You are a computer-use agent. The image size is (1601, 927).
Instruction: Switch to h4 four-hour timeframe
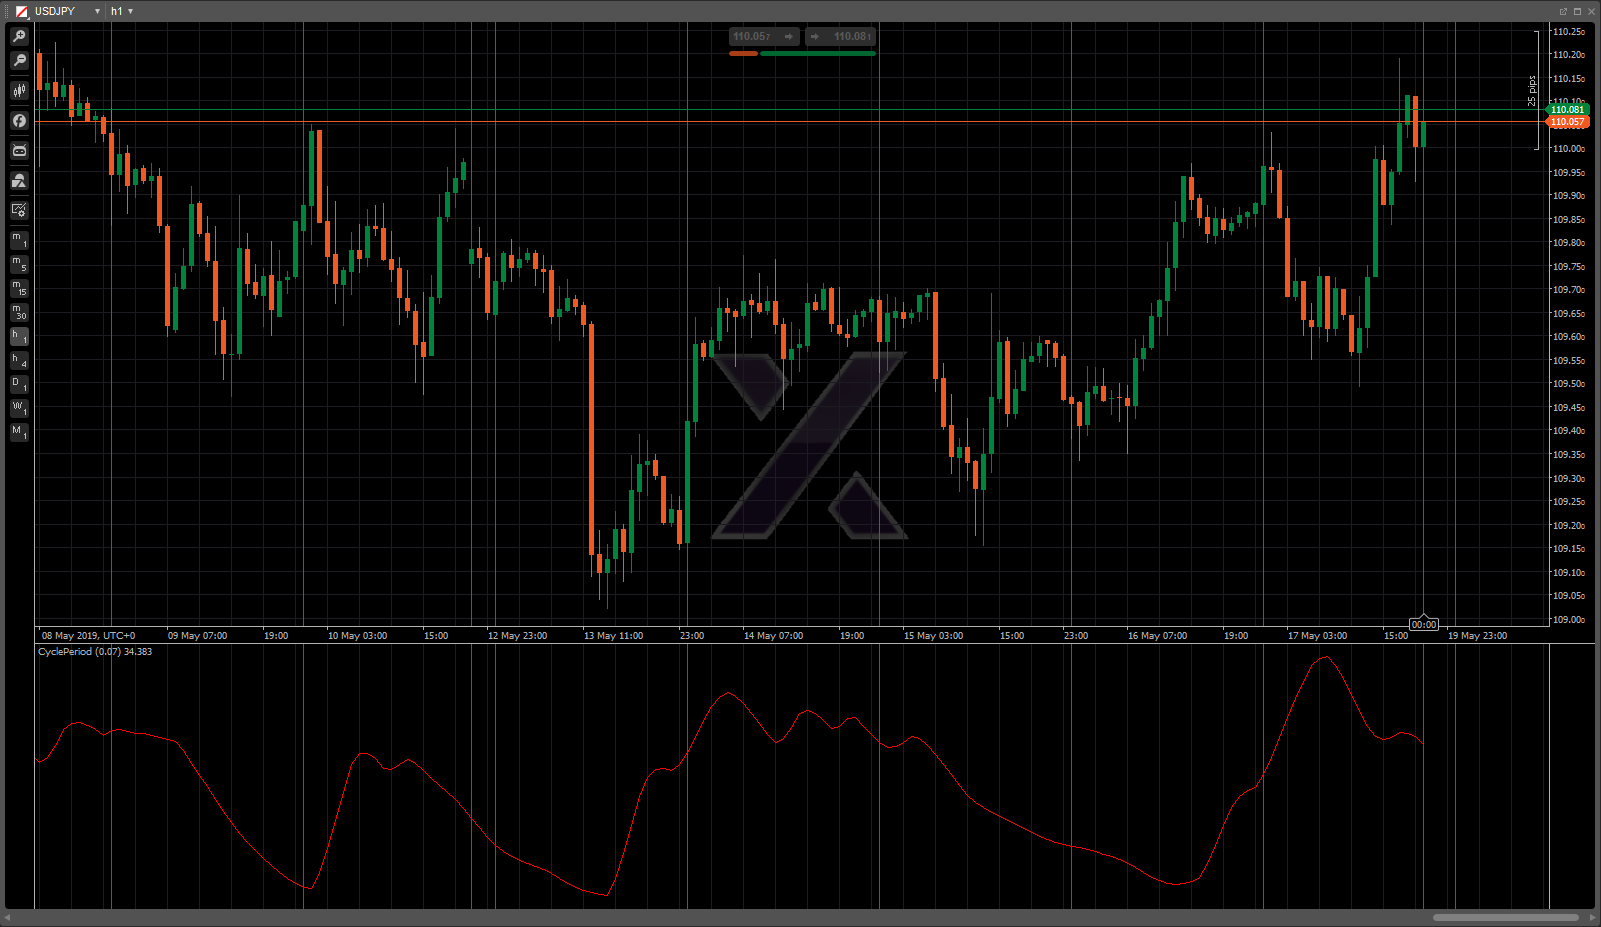coord(19,360)
